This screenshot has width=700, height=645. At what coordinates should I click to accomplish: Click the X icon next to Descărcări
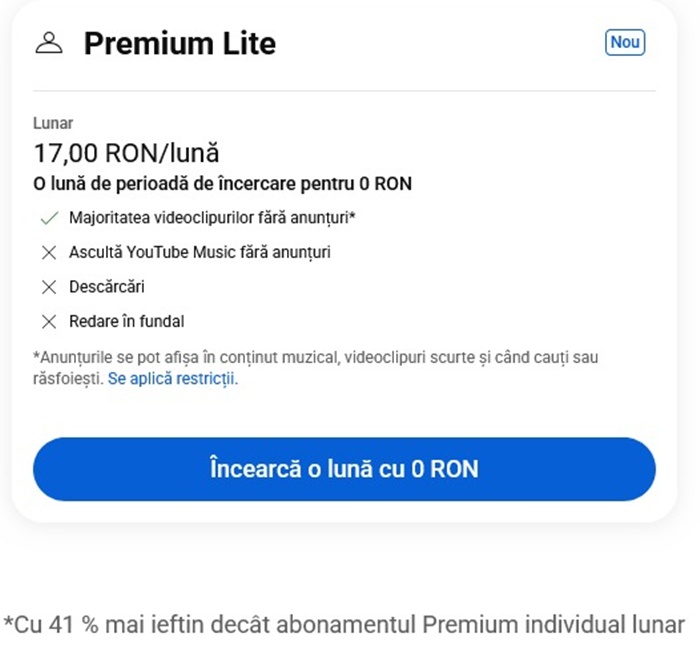click(x=48, y=287)
